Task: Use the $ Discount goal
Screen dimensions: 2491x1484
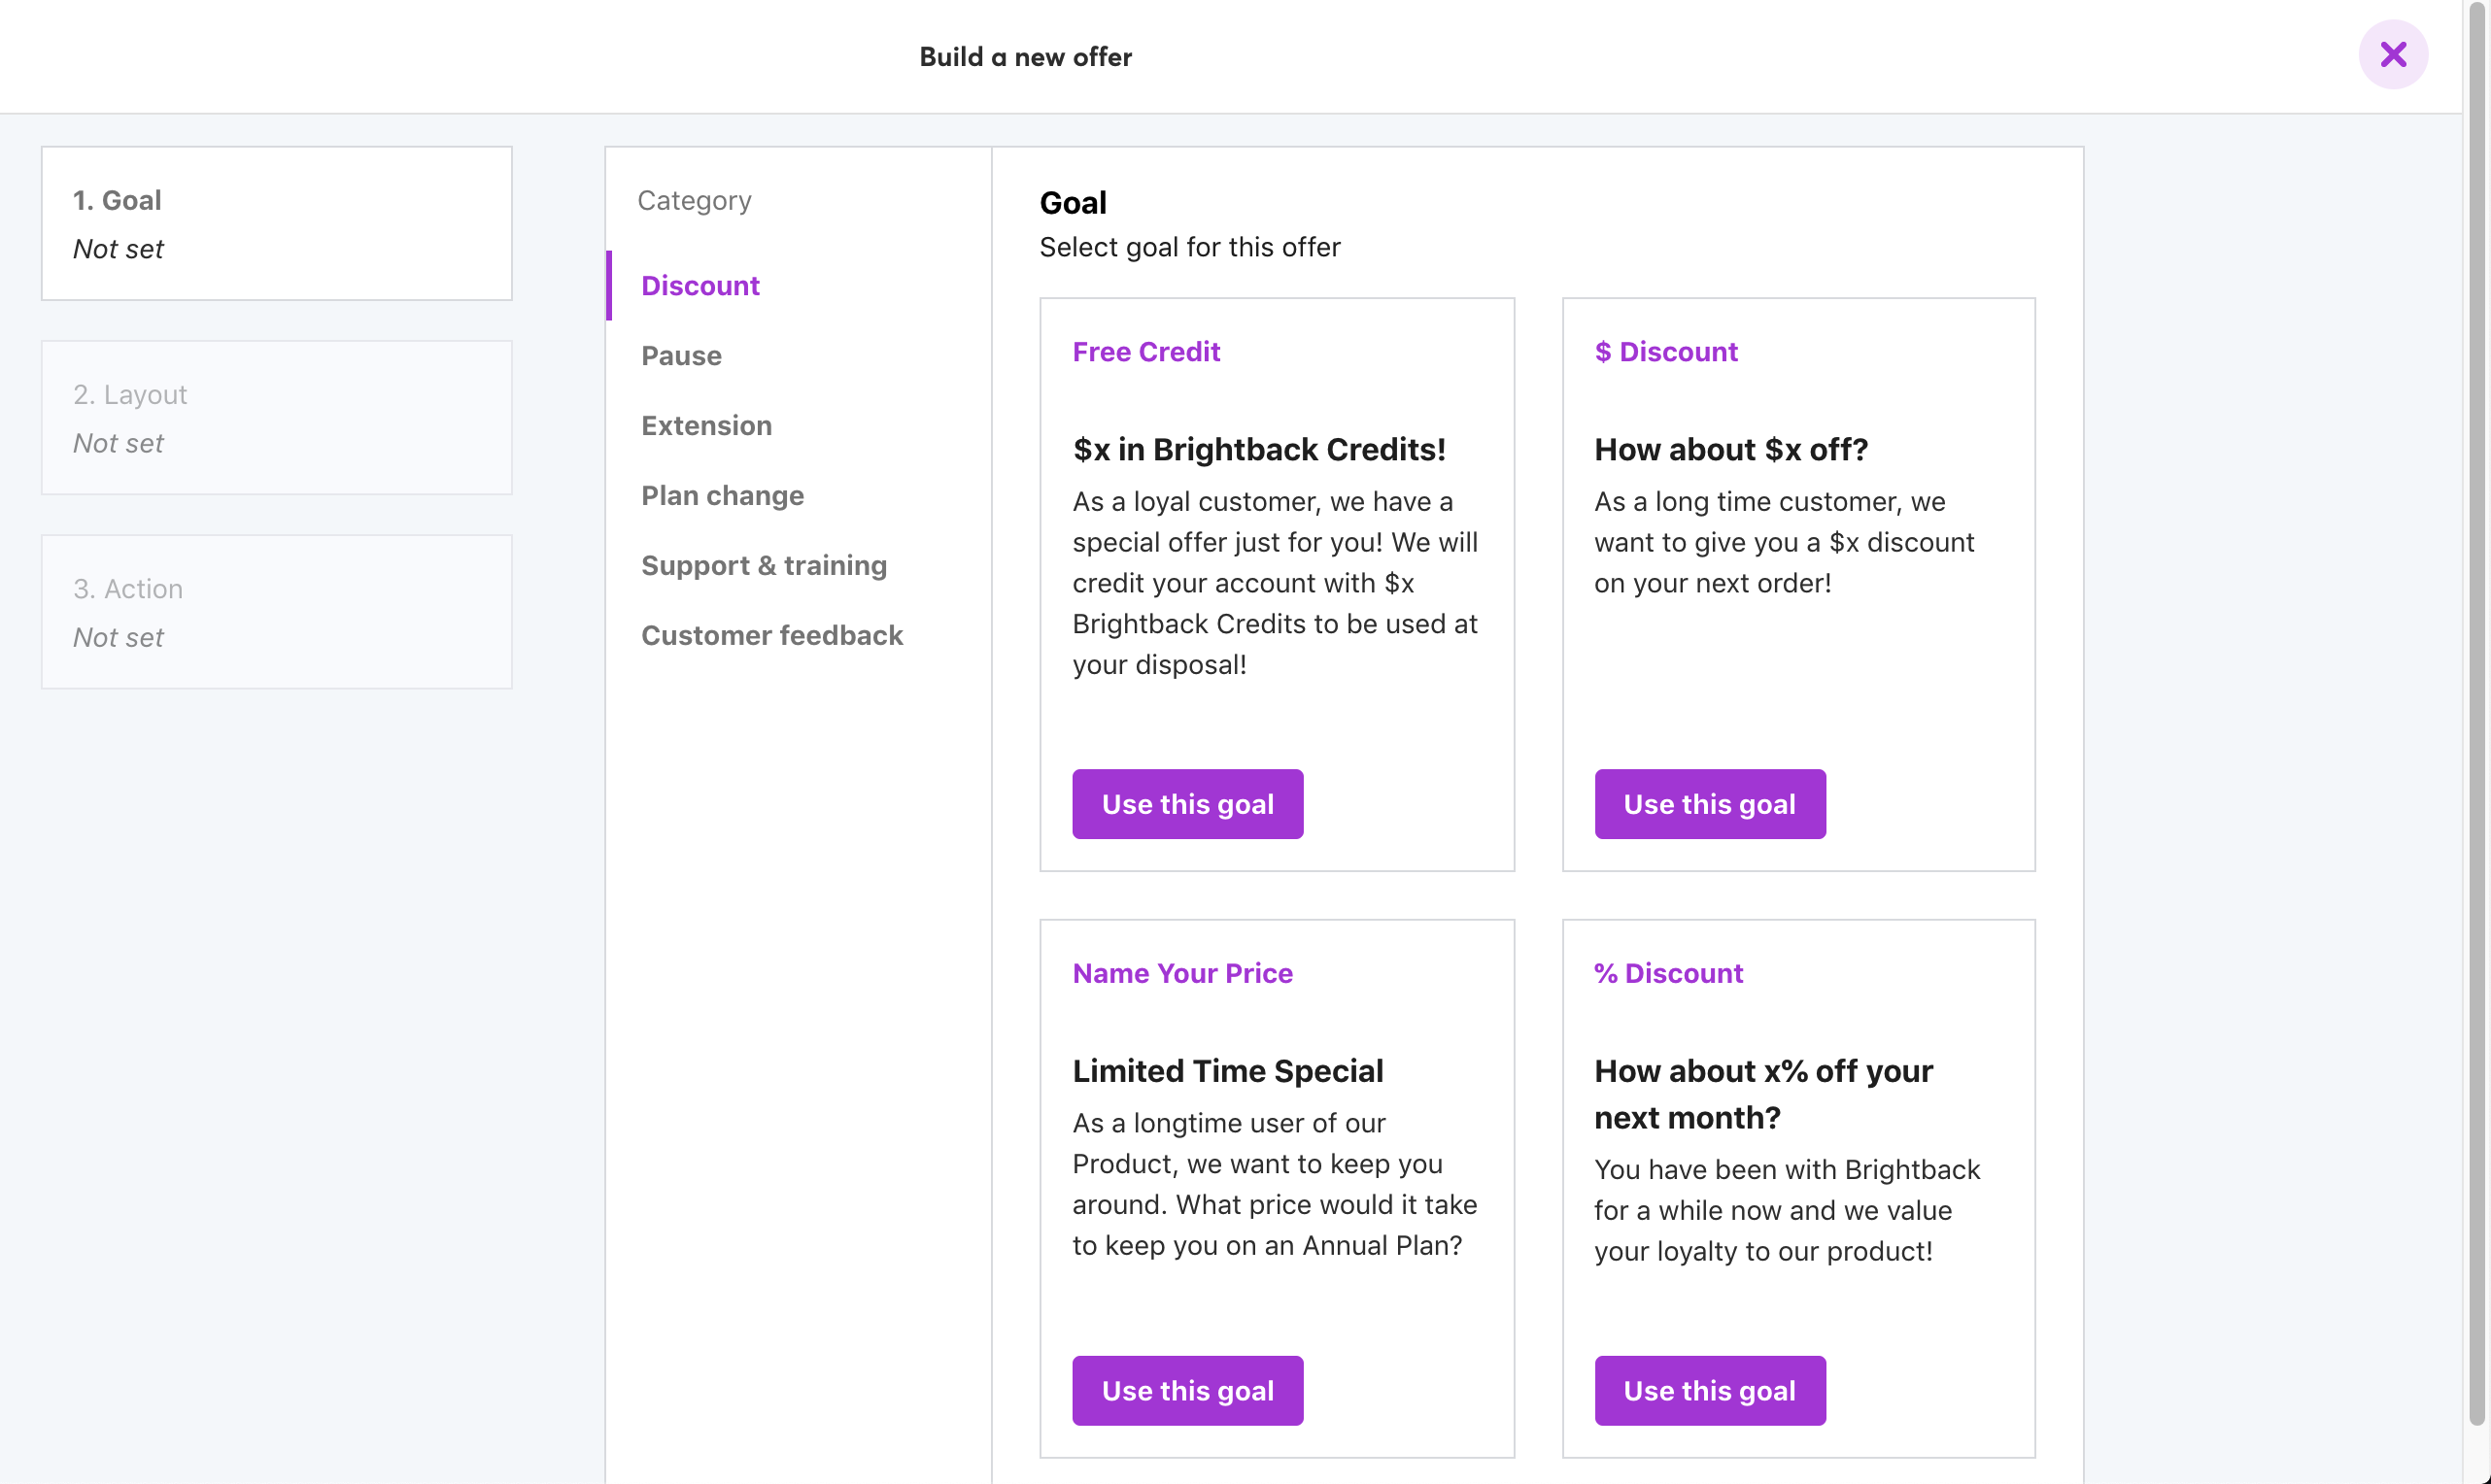Action: (1708, 804)
